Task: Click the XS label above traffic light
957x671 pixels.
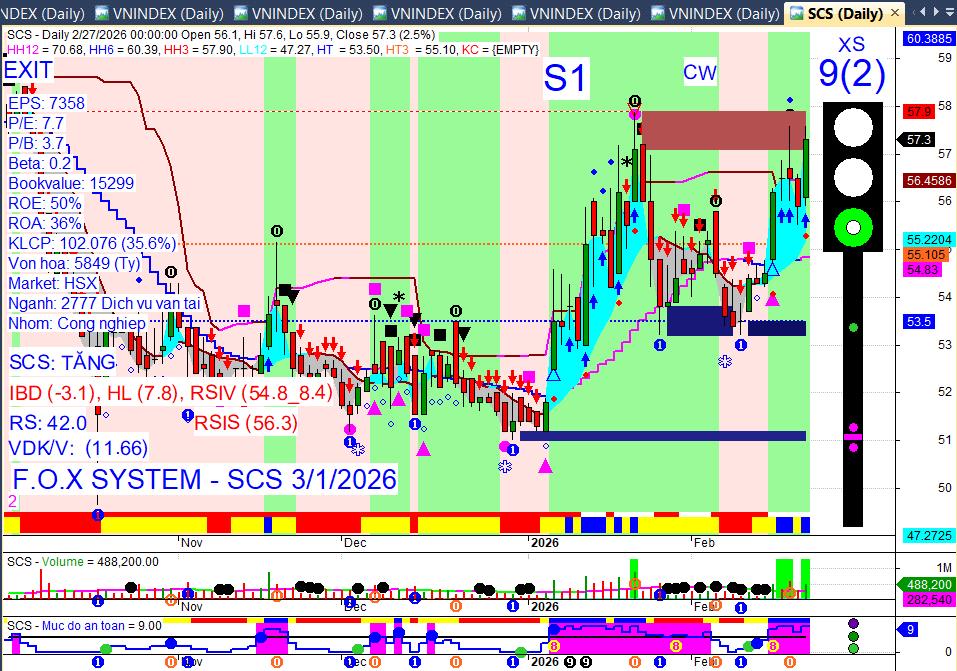Action: 851,44
